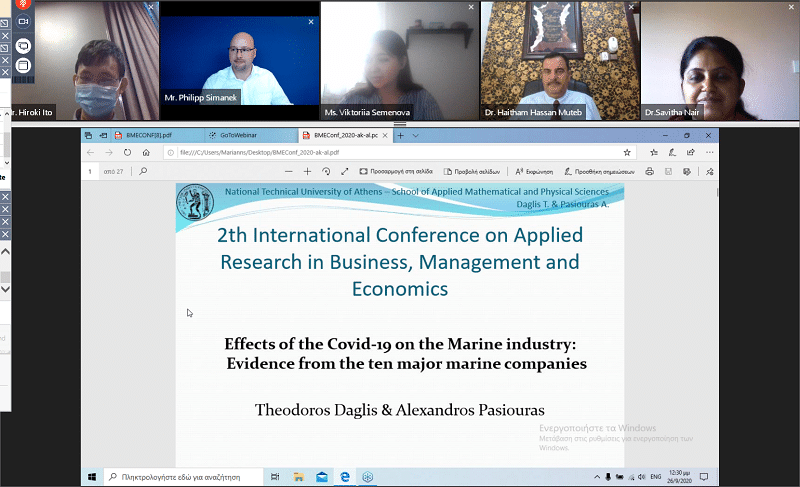Toggle the muted microphone button
Image resolution: width=800 pixels, height=487 pixels.
click(23, 3)
